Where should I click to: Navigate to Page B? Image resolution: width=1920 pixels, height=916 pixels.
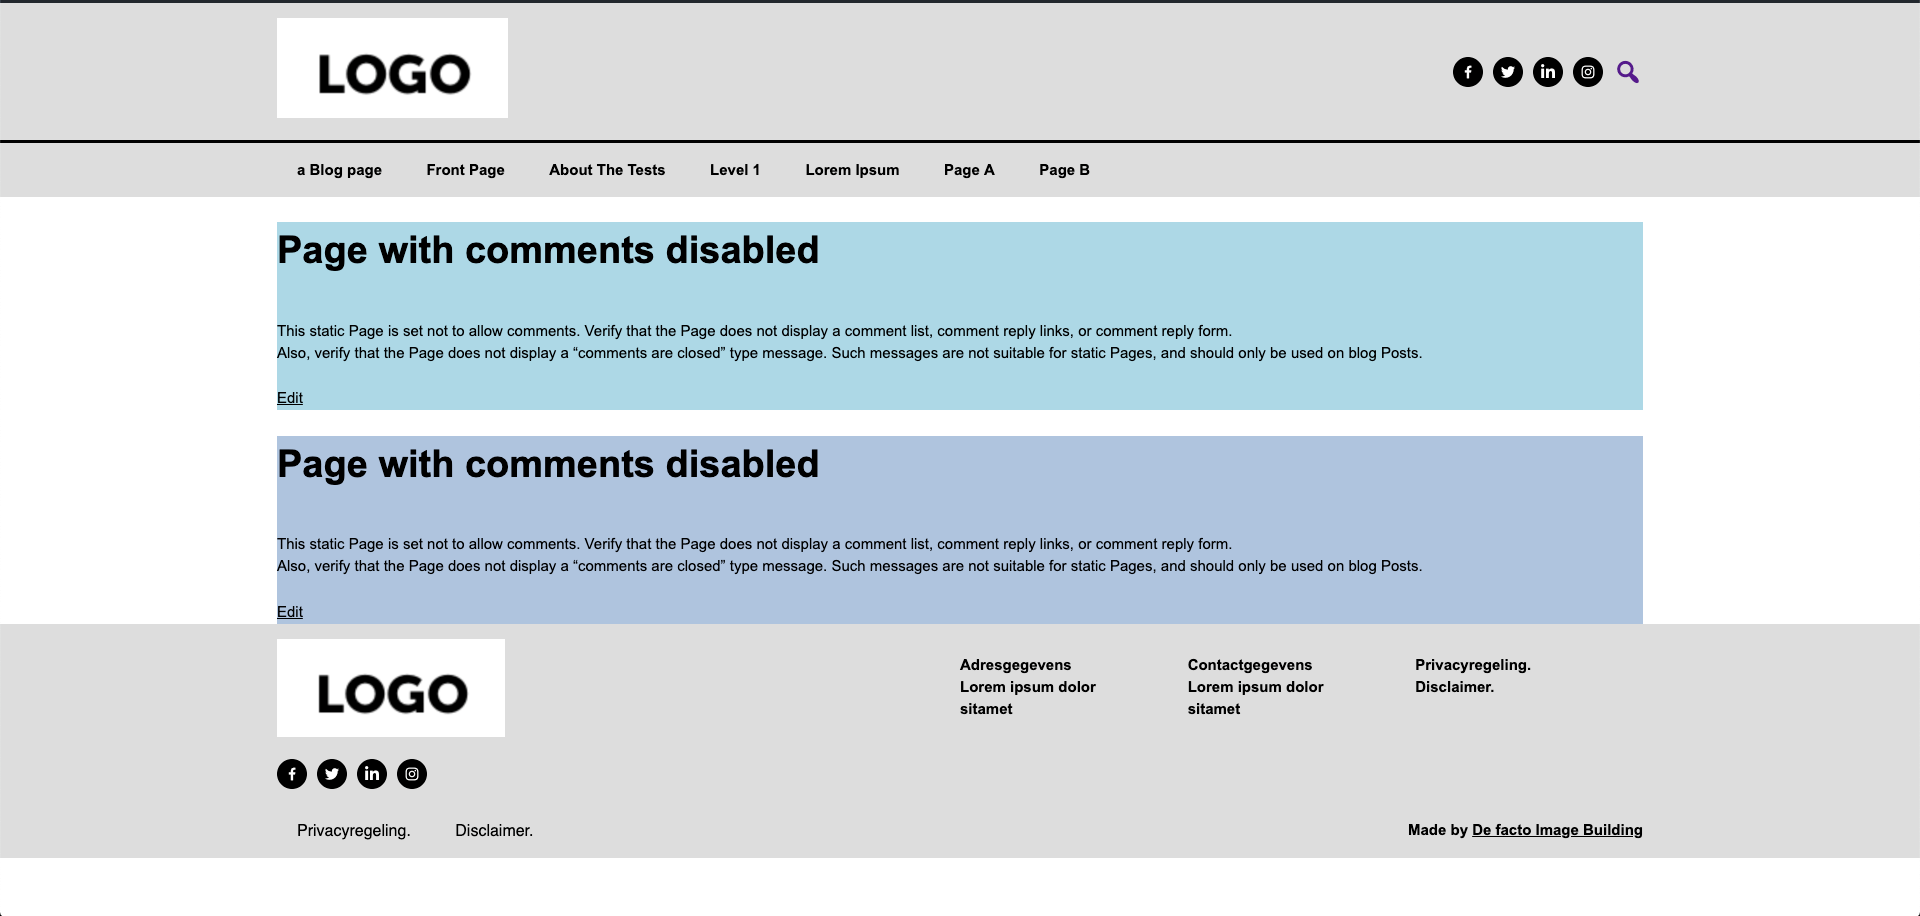[x=1064, y=170]
